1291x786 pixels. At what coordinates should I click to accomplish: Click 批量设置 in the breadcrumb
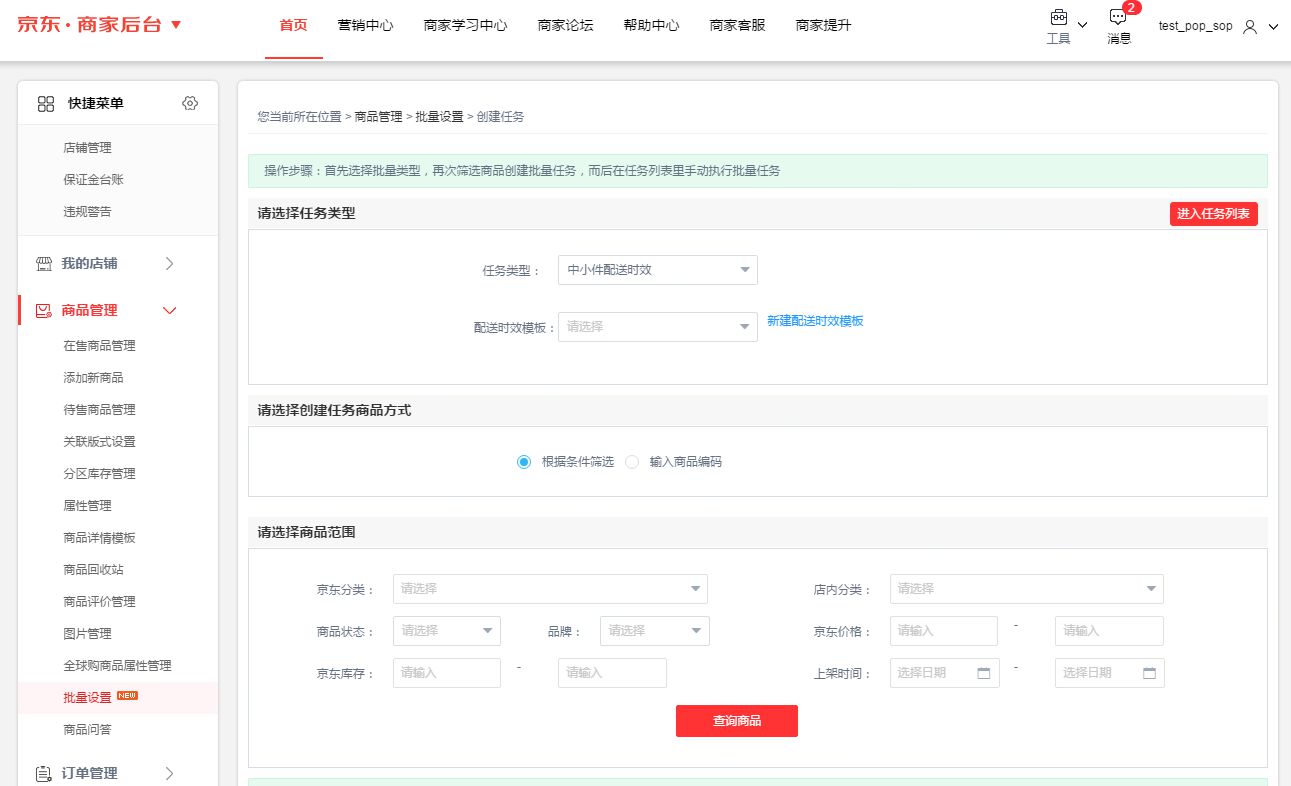[x=440, y=117]
